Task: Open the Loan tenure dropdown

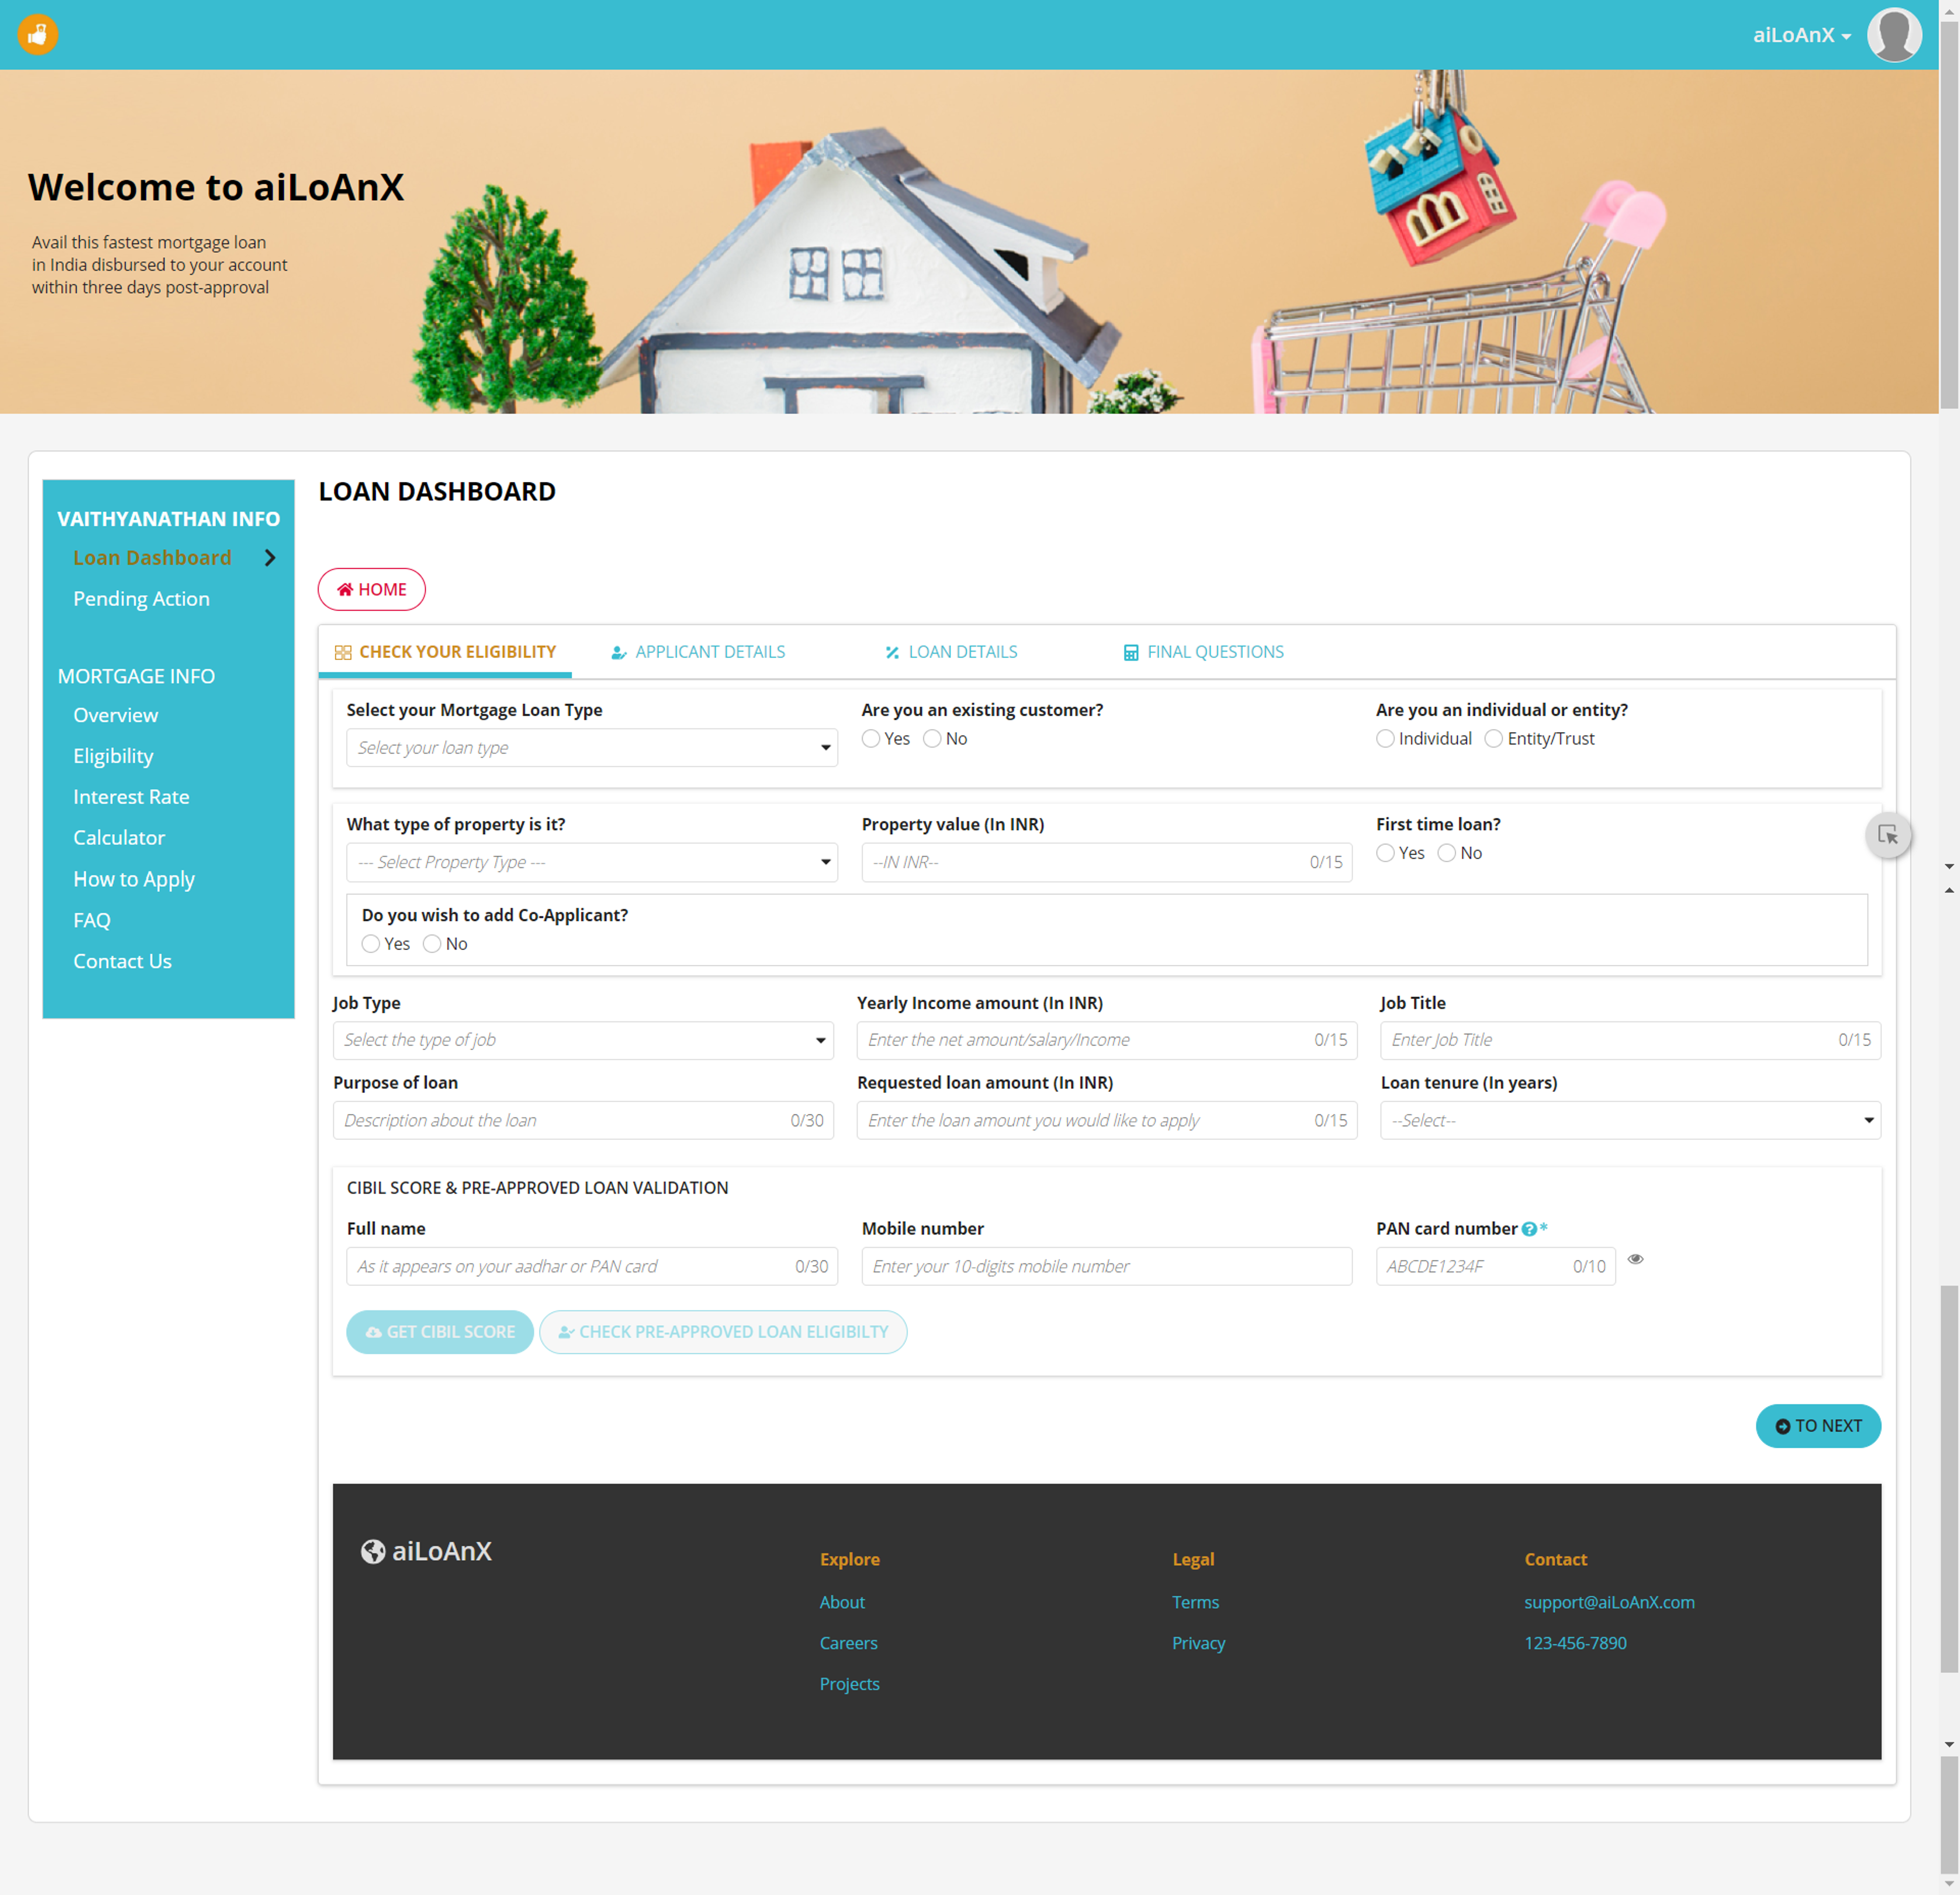Action: 1630,1120
